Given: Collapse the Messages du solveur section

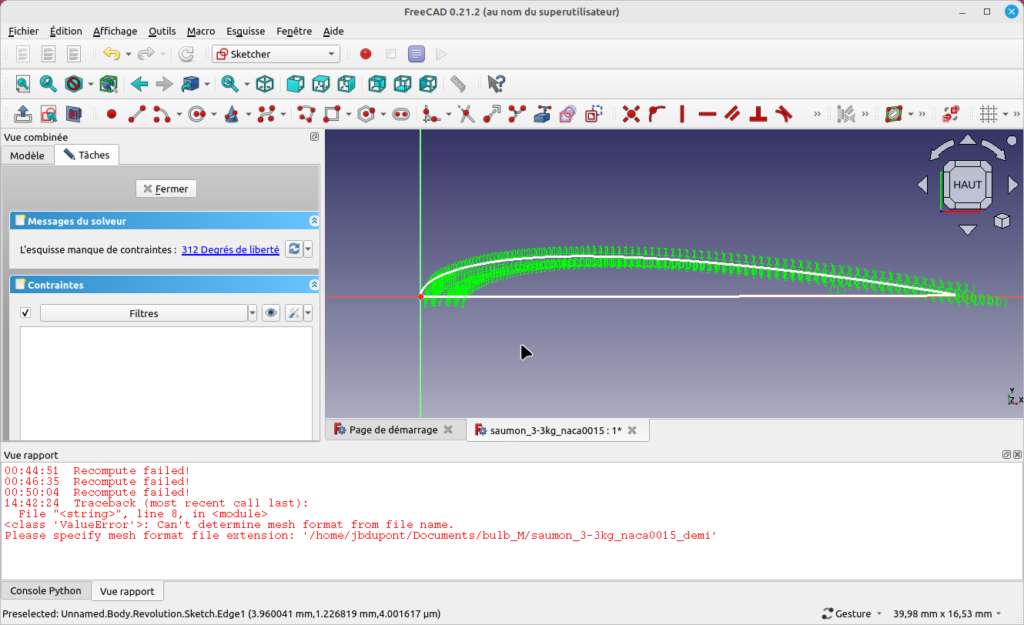Looking at the screenshot, I should click(314, 221).
